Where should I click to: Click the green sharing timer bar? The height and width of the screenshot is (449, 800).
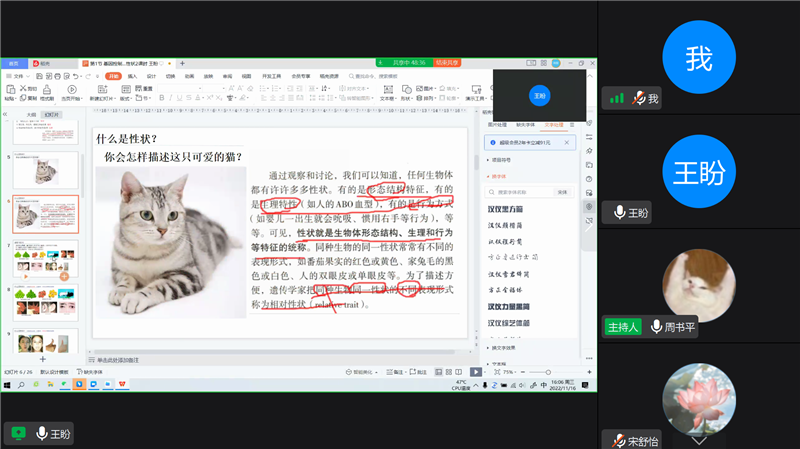click(x=404, y=63)
